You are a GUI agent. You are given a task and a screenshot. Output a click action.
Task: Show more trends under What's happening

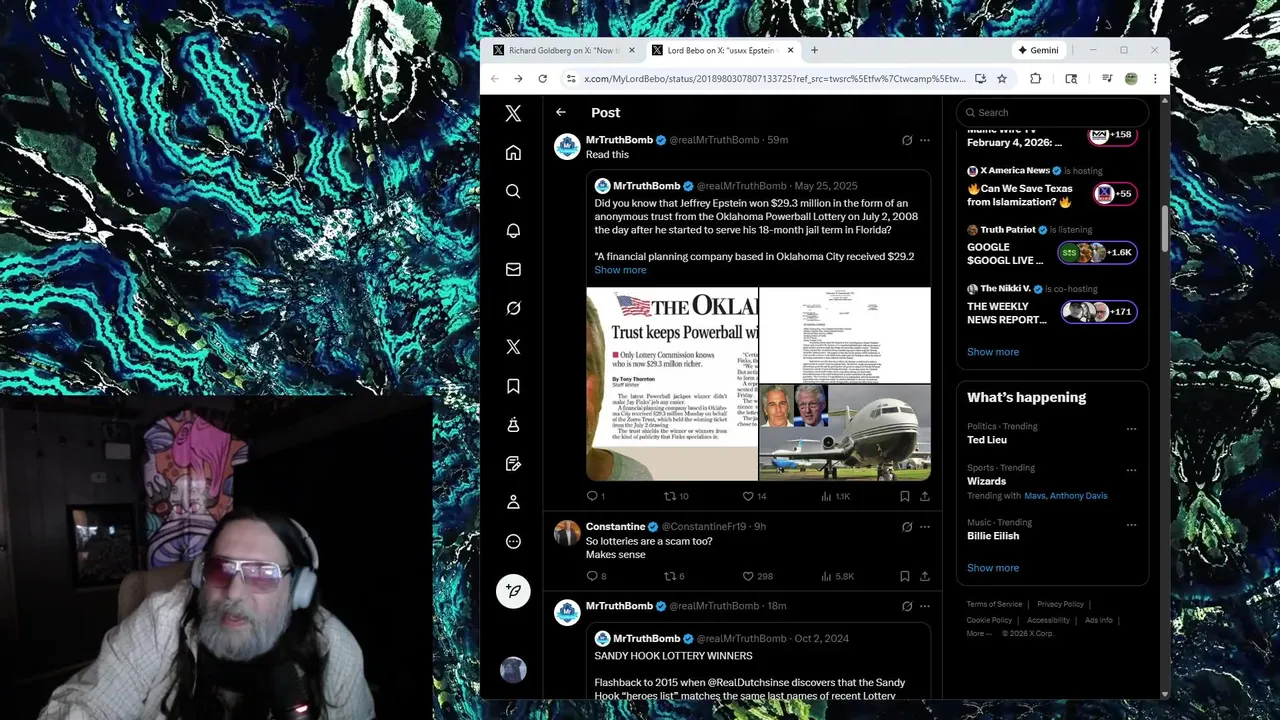(x=993, y=568)
